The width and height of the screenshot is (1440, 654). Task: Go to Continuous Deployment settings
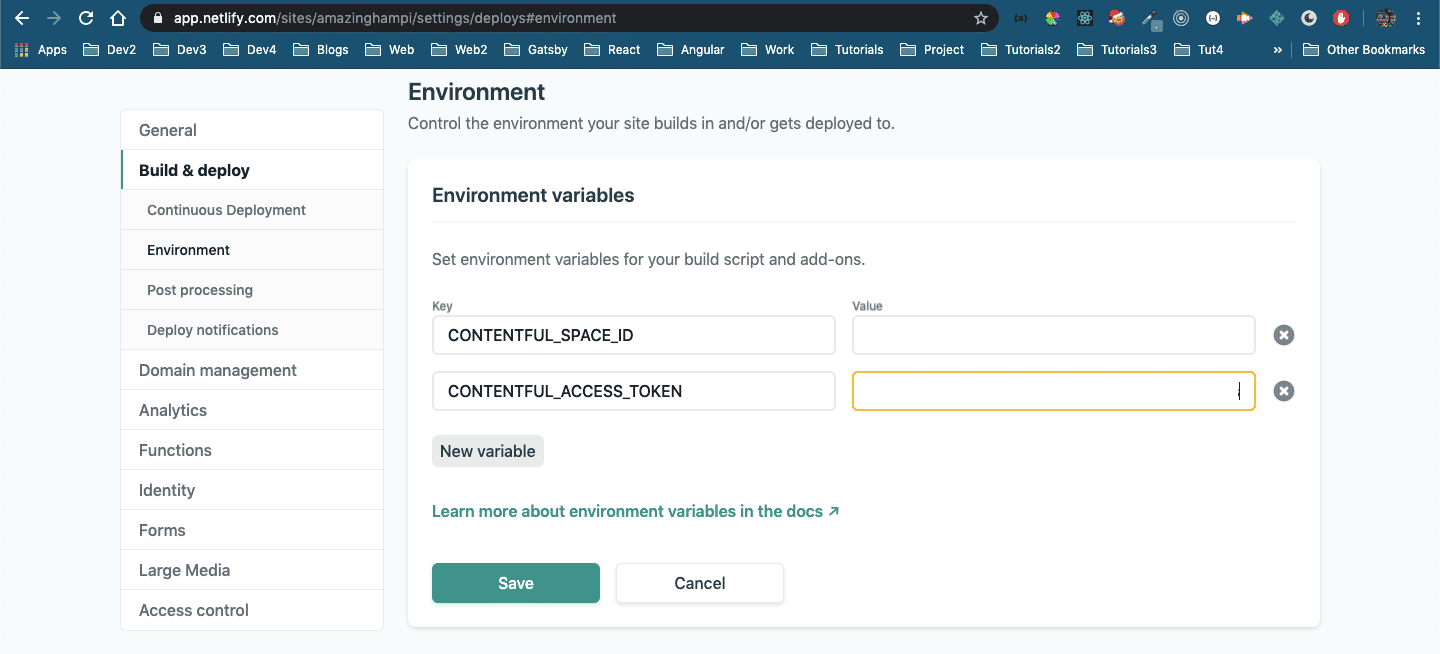tap(252, 210)
